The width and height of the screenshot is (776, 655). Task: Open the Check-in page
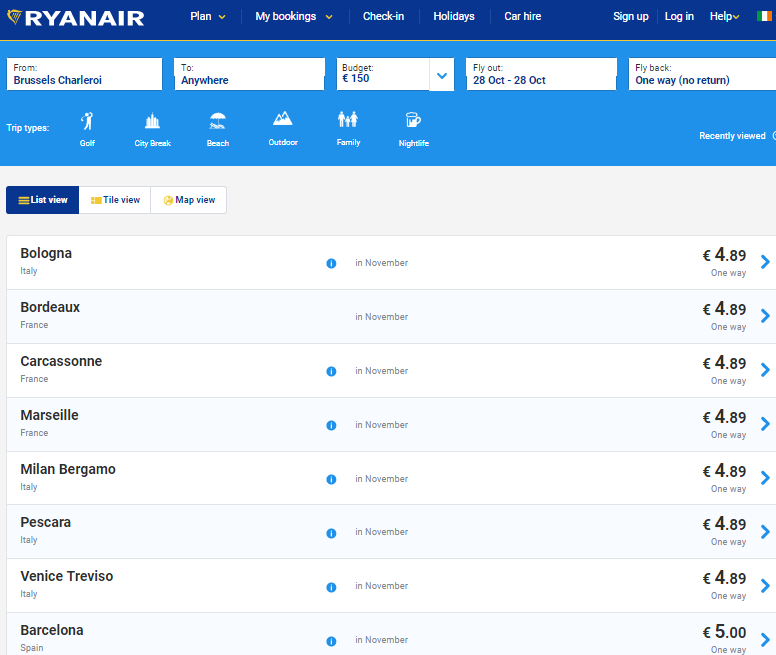(x=384, y=16)
